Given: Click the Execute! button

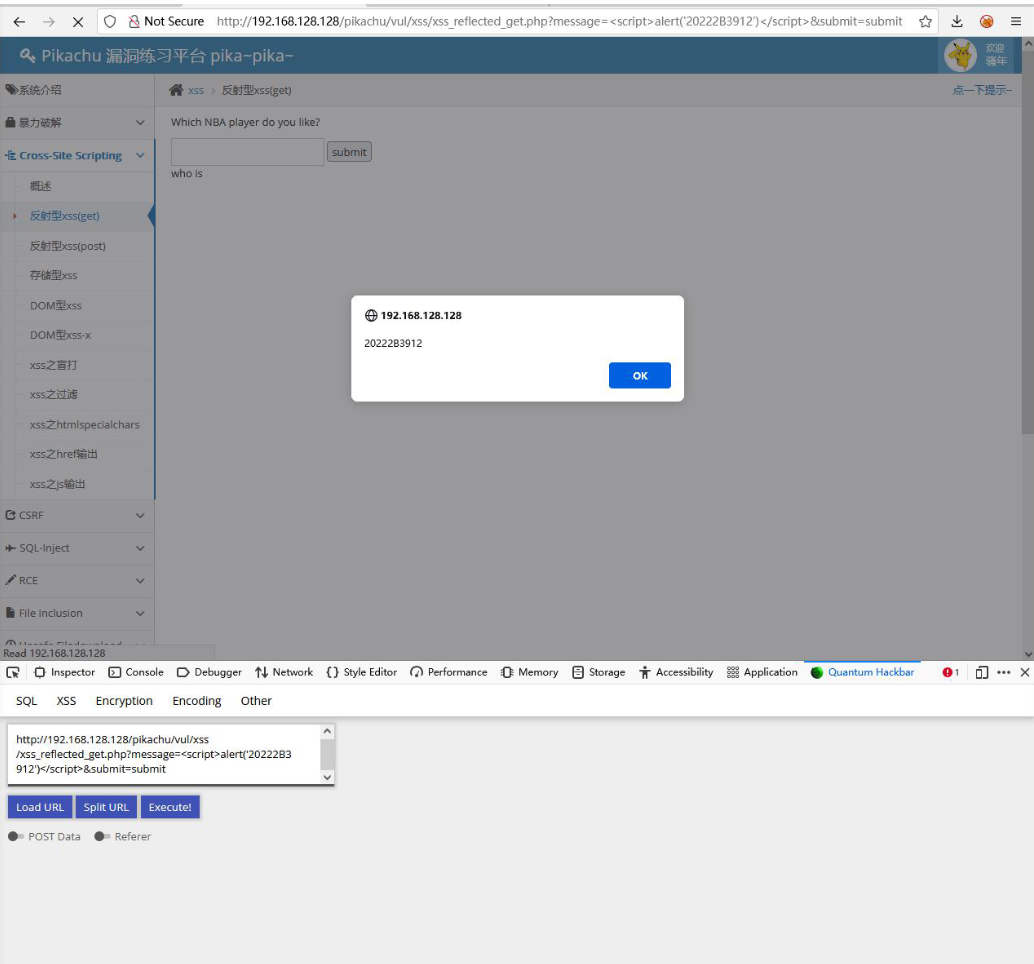Looking at the screenshot, I should click(x=170, y=807).
